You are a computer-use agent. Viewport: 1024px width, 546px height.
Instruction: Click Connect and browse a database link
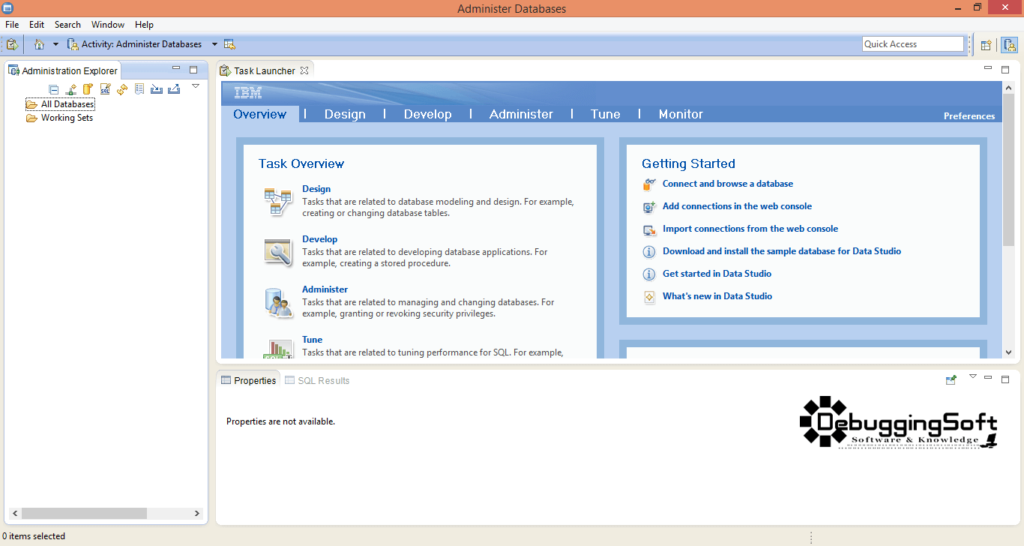coord(728,184)
